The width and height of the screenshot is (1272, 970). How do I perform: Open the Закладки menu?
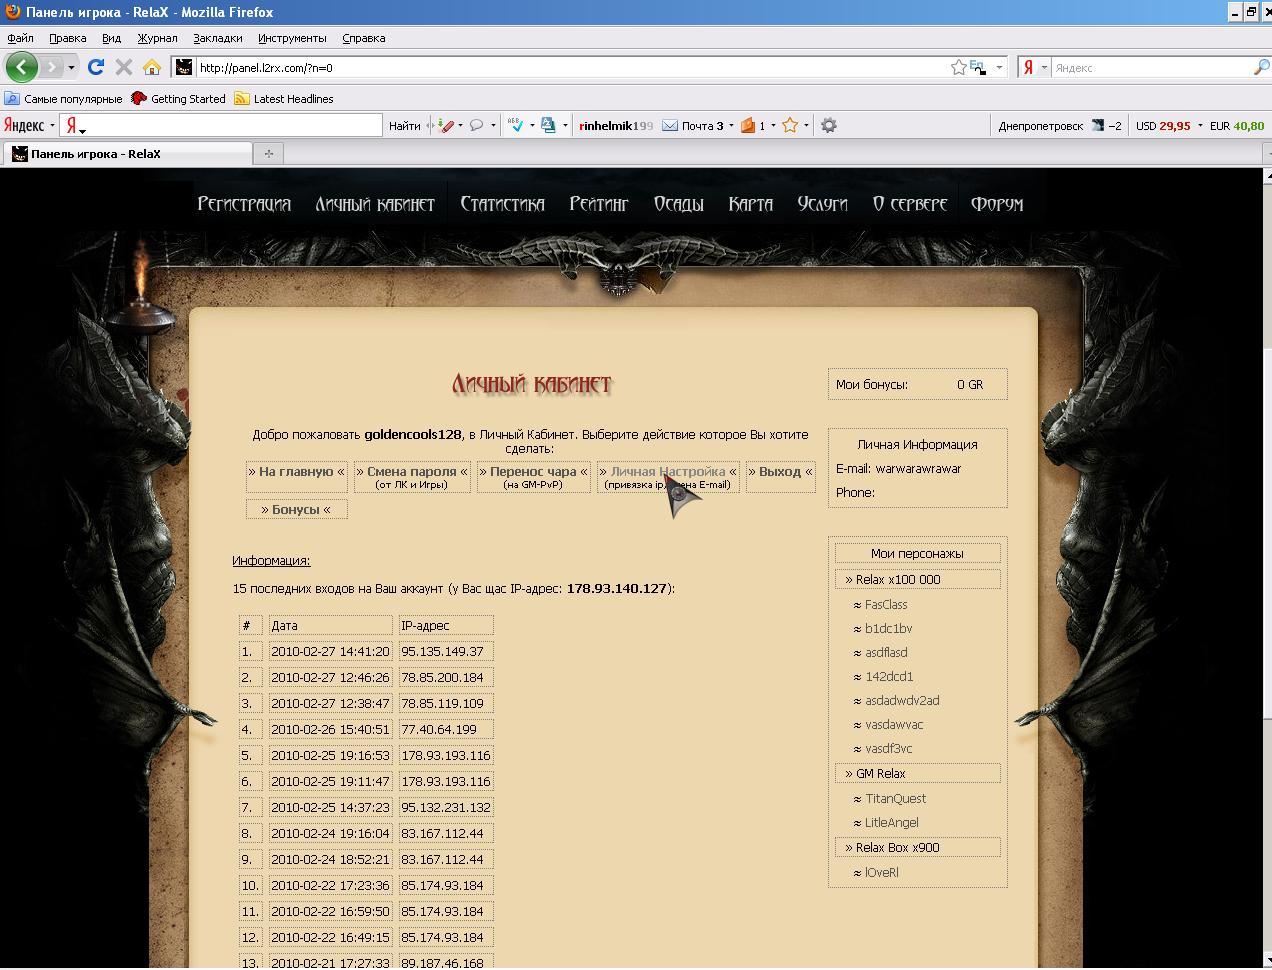coord(217,38)
